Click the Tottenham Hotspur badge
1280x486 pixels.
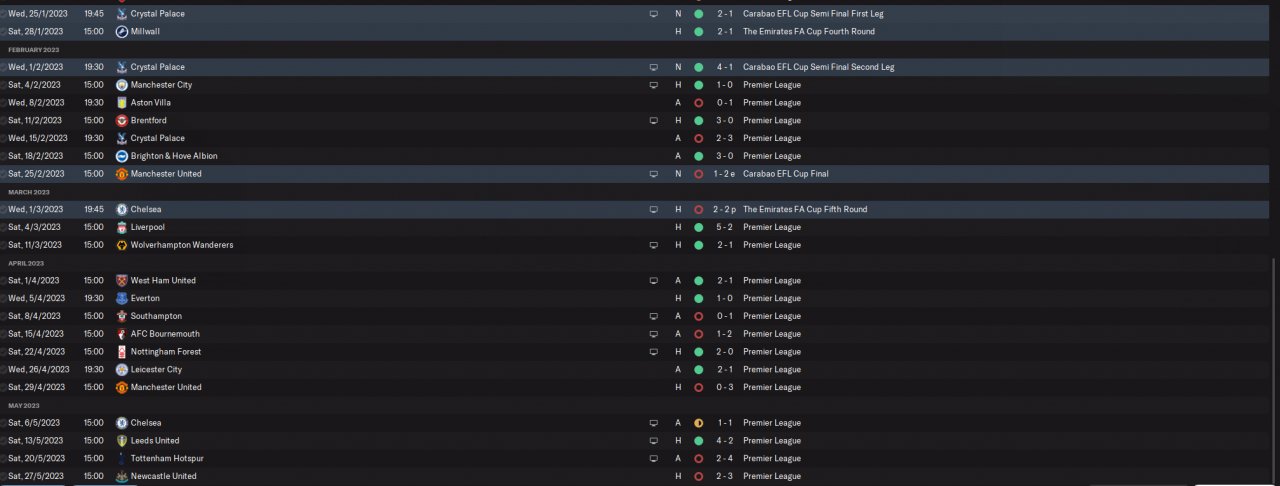(x=121, y=459)
